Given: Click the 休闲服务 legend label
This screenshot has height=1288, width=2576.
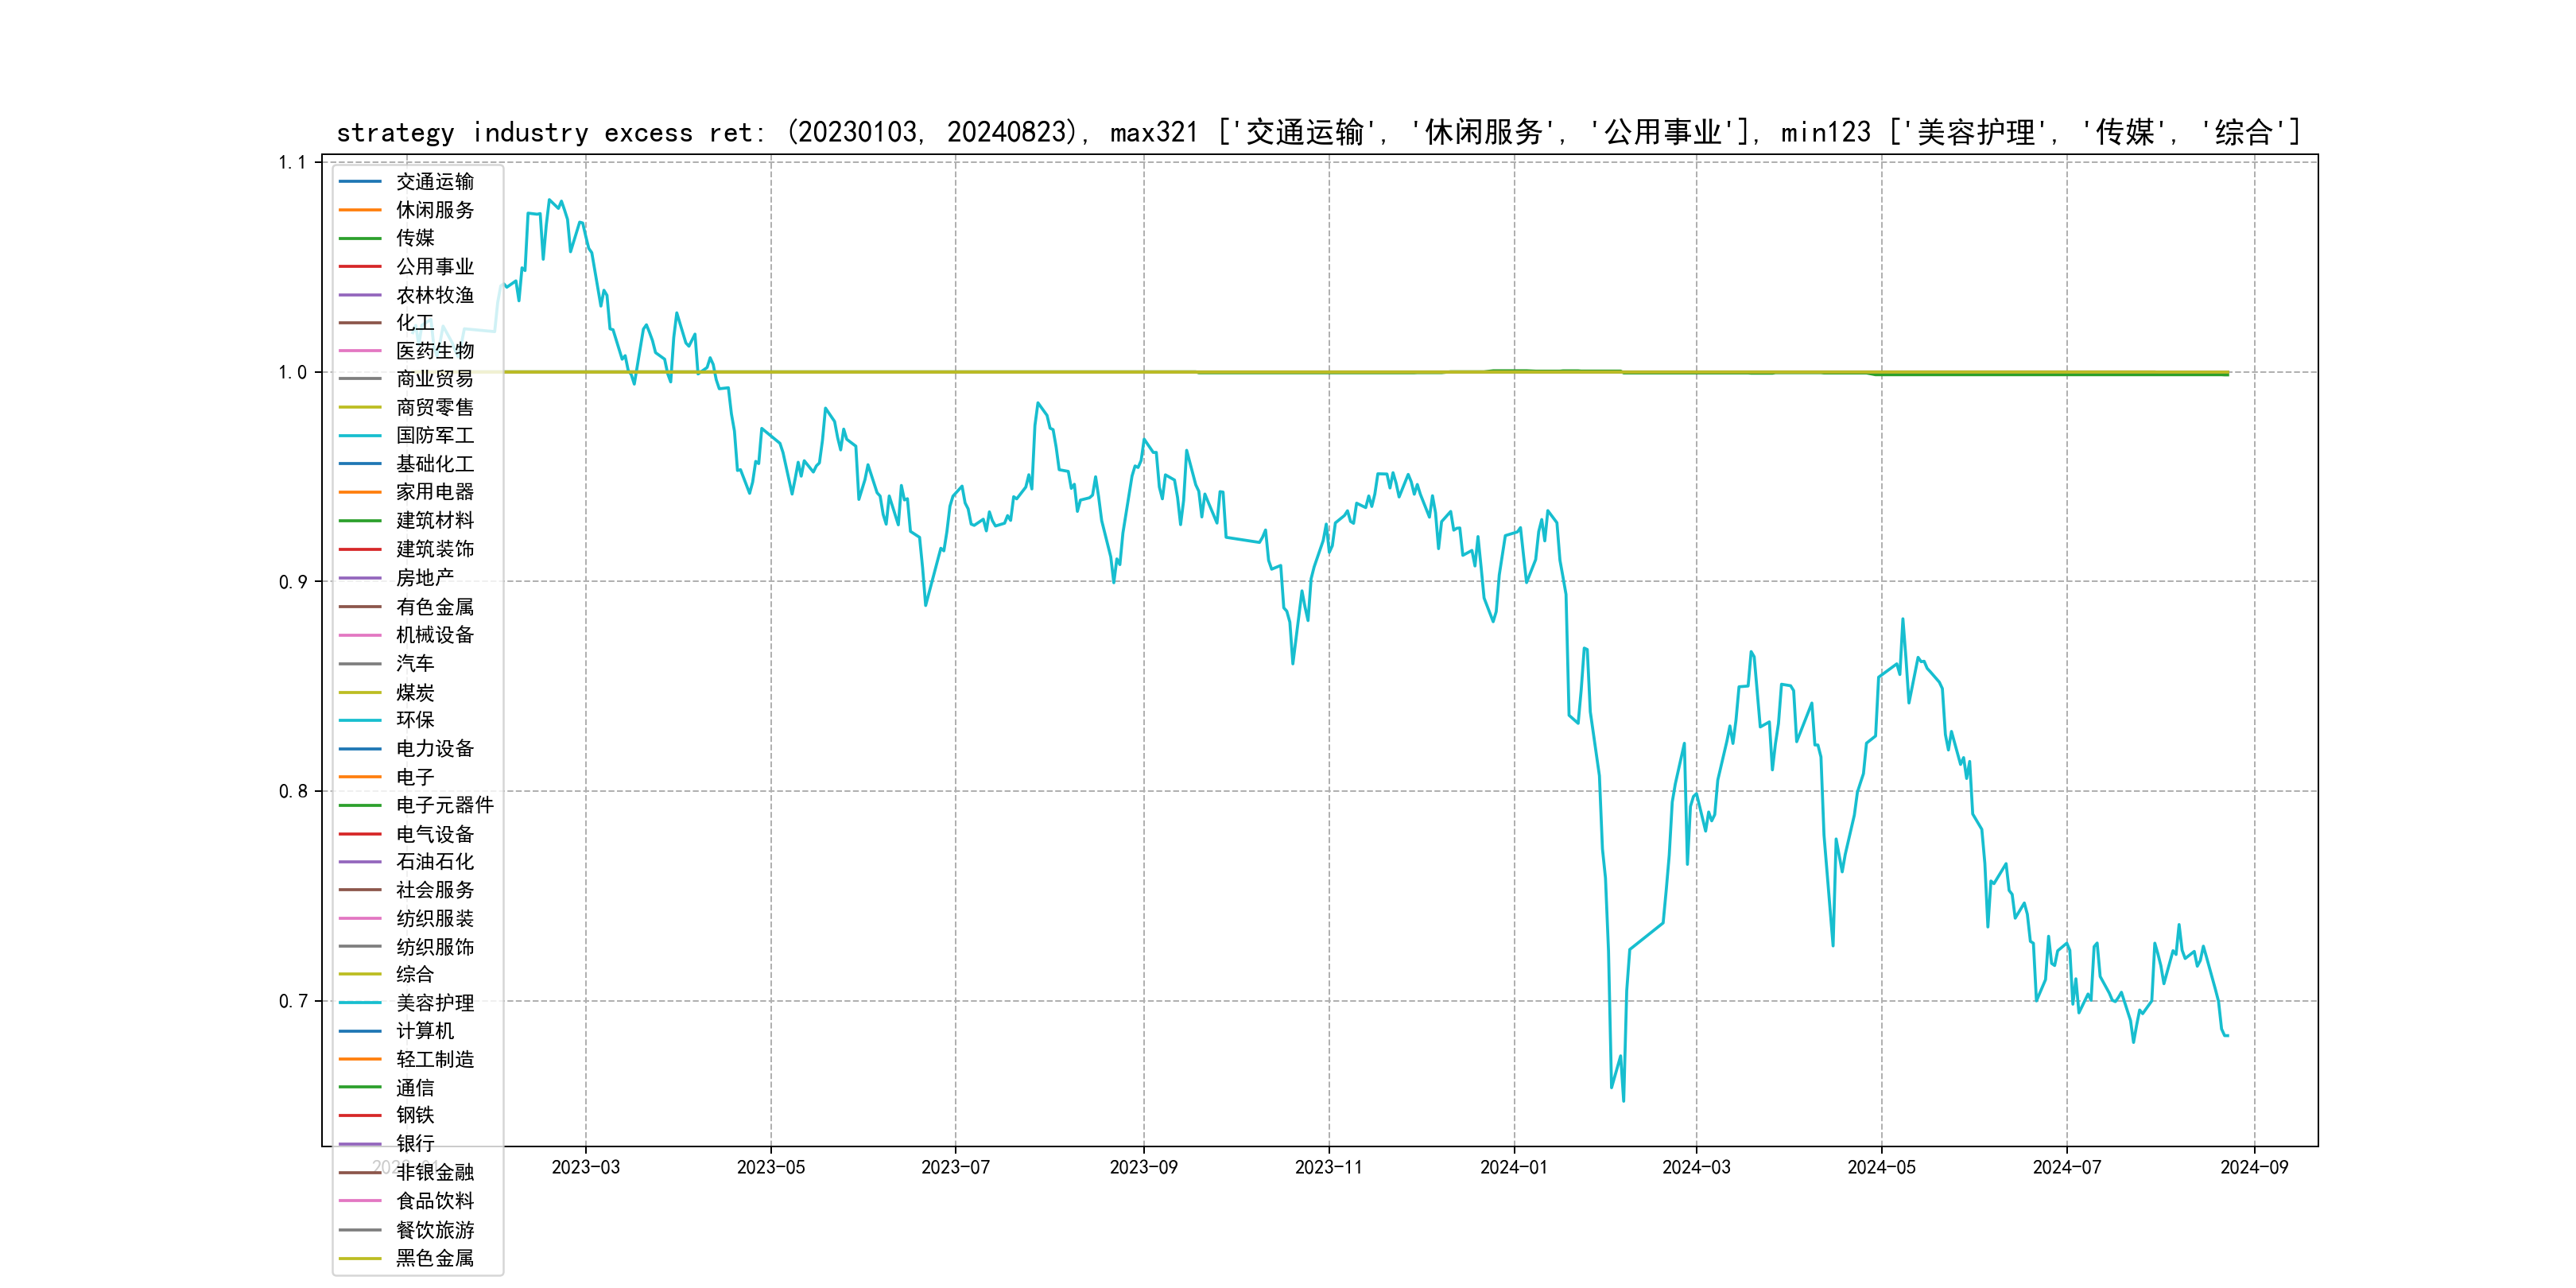Looking at the screenshot, I should click(x=434, y=210).
